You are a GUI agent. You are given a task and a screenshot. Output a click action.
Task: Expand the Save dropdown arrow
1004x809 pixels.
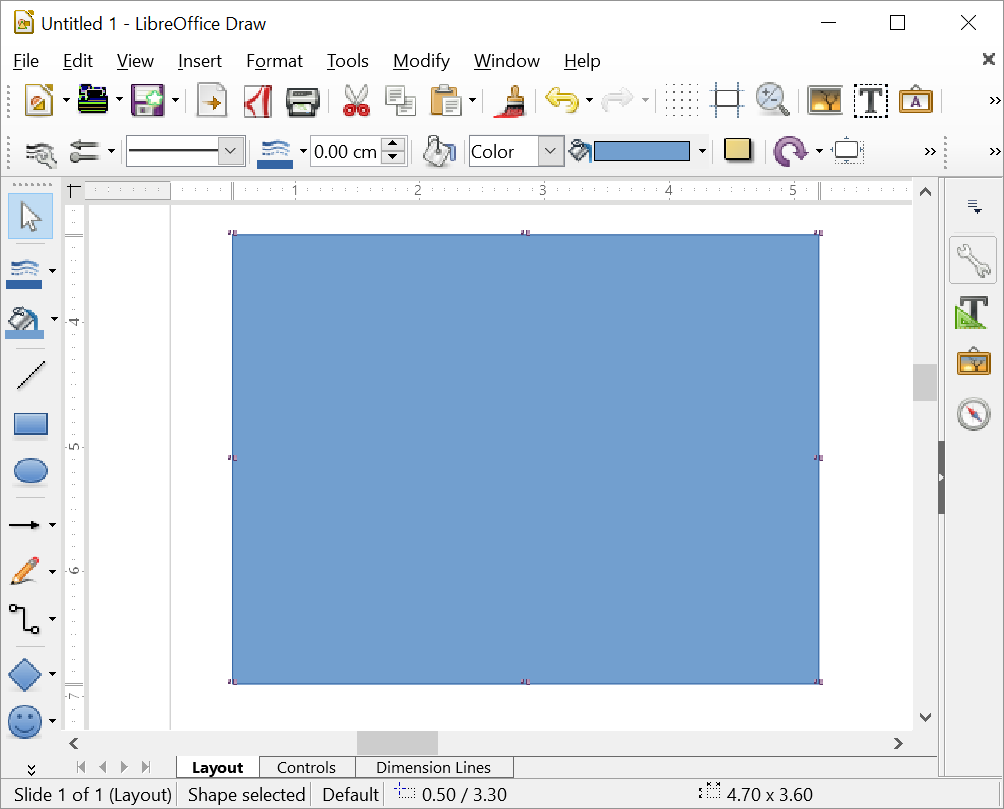(175, 100)
